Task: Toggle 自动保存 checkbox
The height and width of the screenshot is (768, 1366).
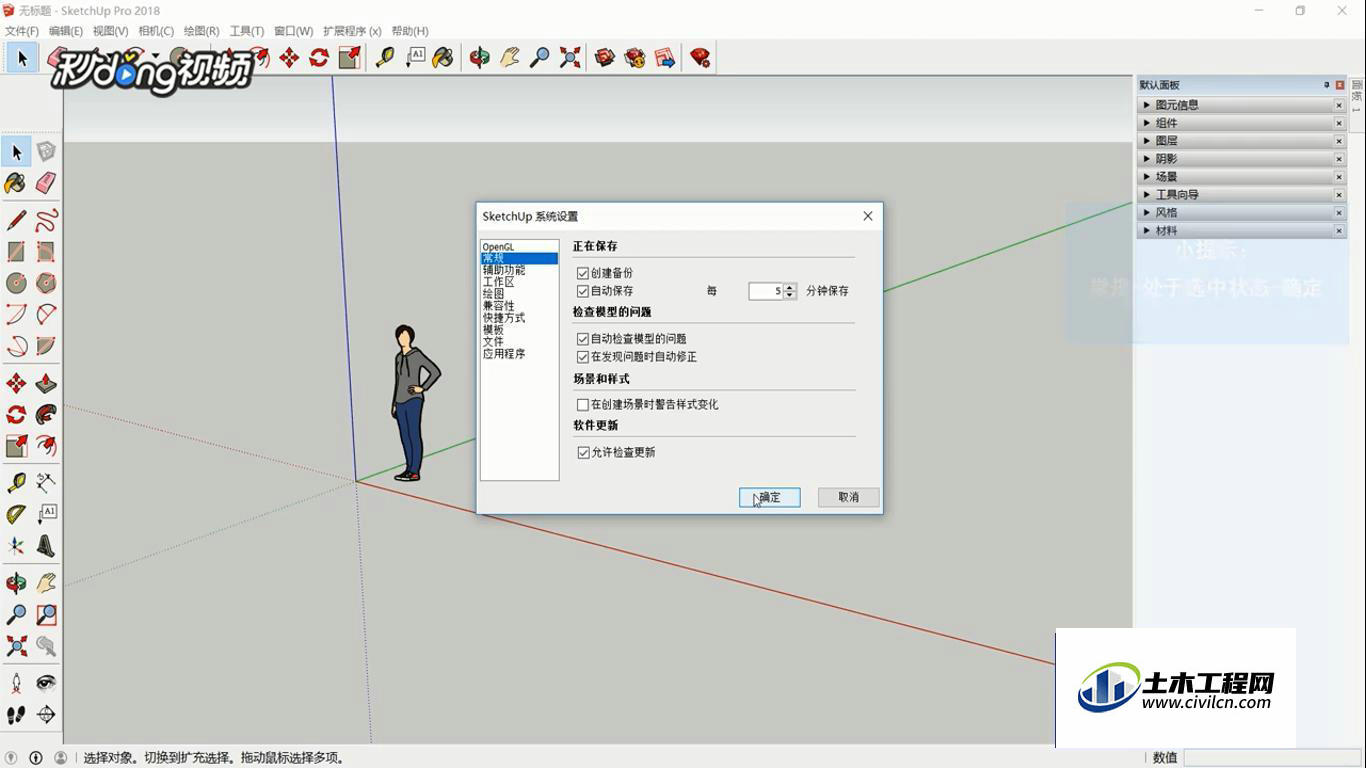Action: coord(583,291)
